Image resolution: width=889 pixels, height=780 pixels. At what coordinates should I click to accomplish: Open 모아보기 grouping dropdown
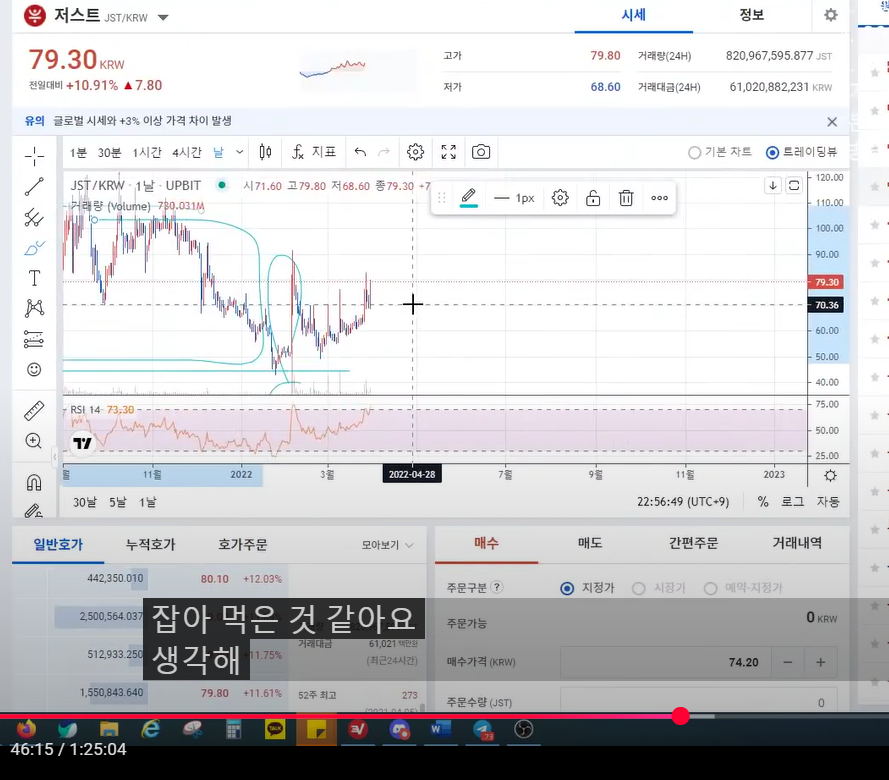click(x=387, y=545)
